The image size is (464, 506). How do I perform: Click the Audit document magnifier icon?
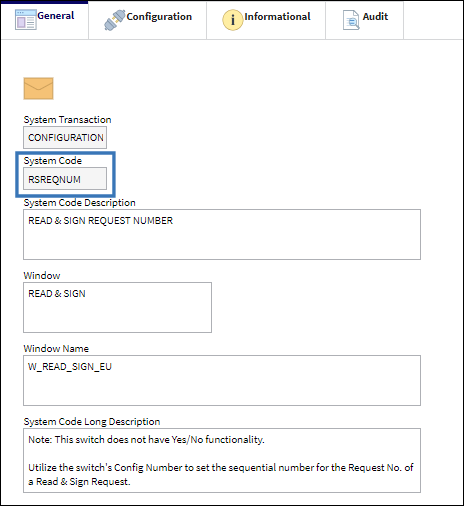[x=351, y=20]
